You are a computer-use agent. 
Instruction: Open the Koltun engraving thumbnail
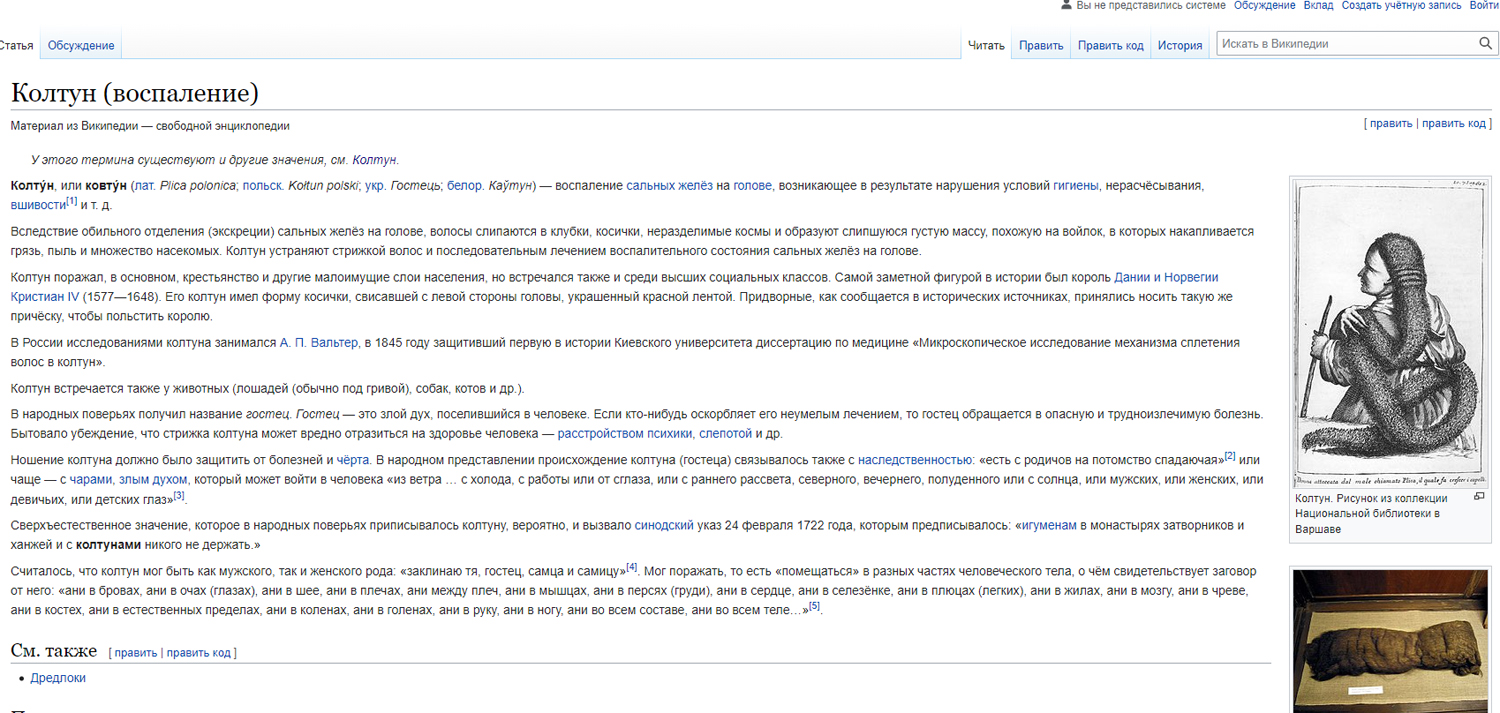tap(1389, 333)
